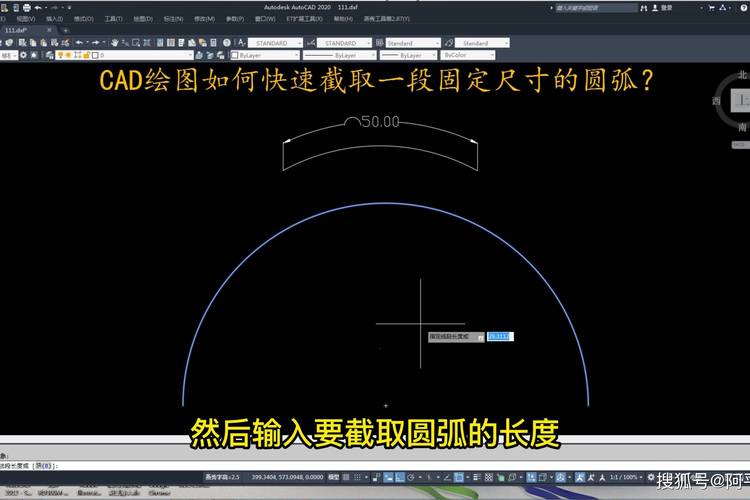Open the 格式(O) menu

(84, 19)
